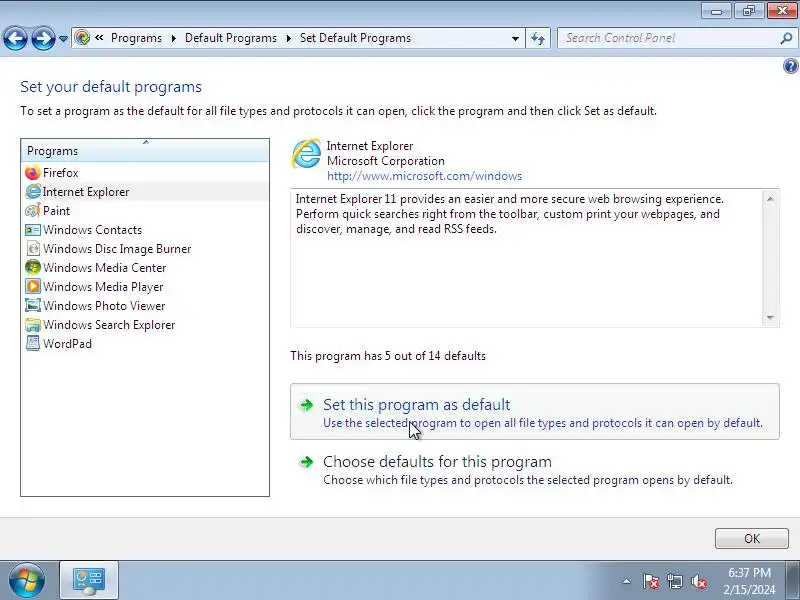
Task: Select the Firefox row text
Action: (x=61, y=173)
